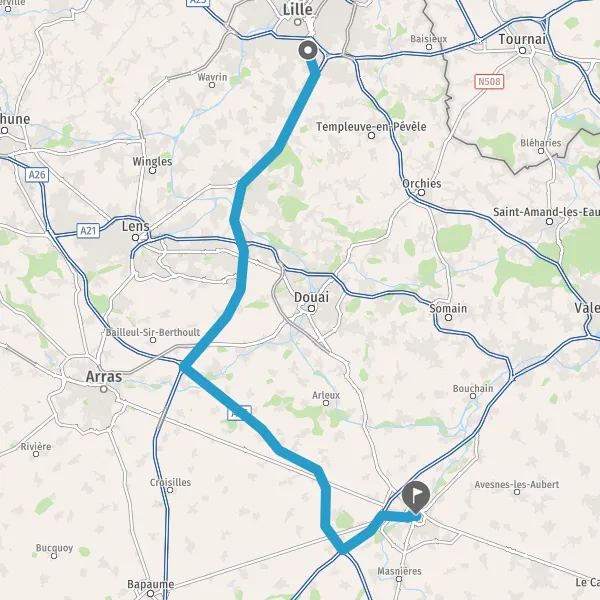Select the Lille city label
This screenshot has width=600, height=600.
click(297, 10)
